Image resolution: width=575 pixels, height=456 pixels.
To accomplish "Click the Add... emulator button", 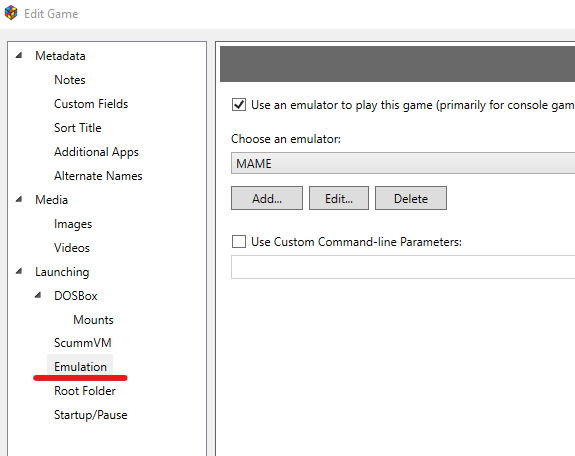I will tap(267, 198).
